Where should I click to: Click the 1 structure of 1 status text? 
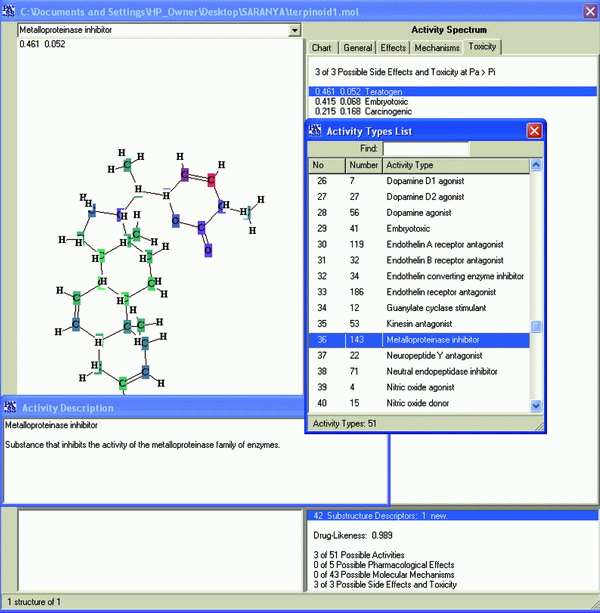(34, 602)
